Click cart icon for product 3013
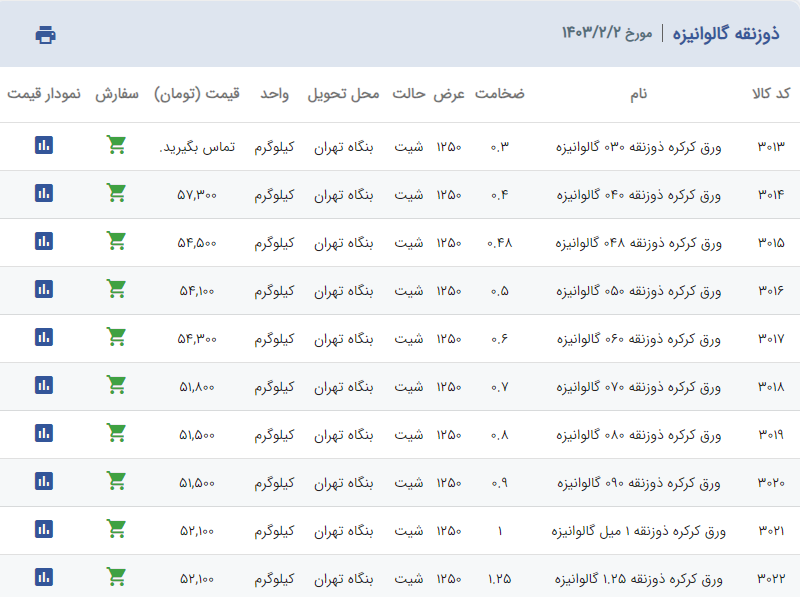The height and width of the screenshot is (597, 800). point(116,145)
